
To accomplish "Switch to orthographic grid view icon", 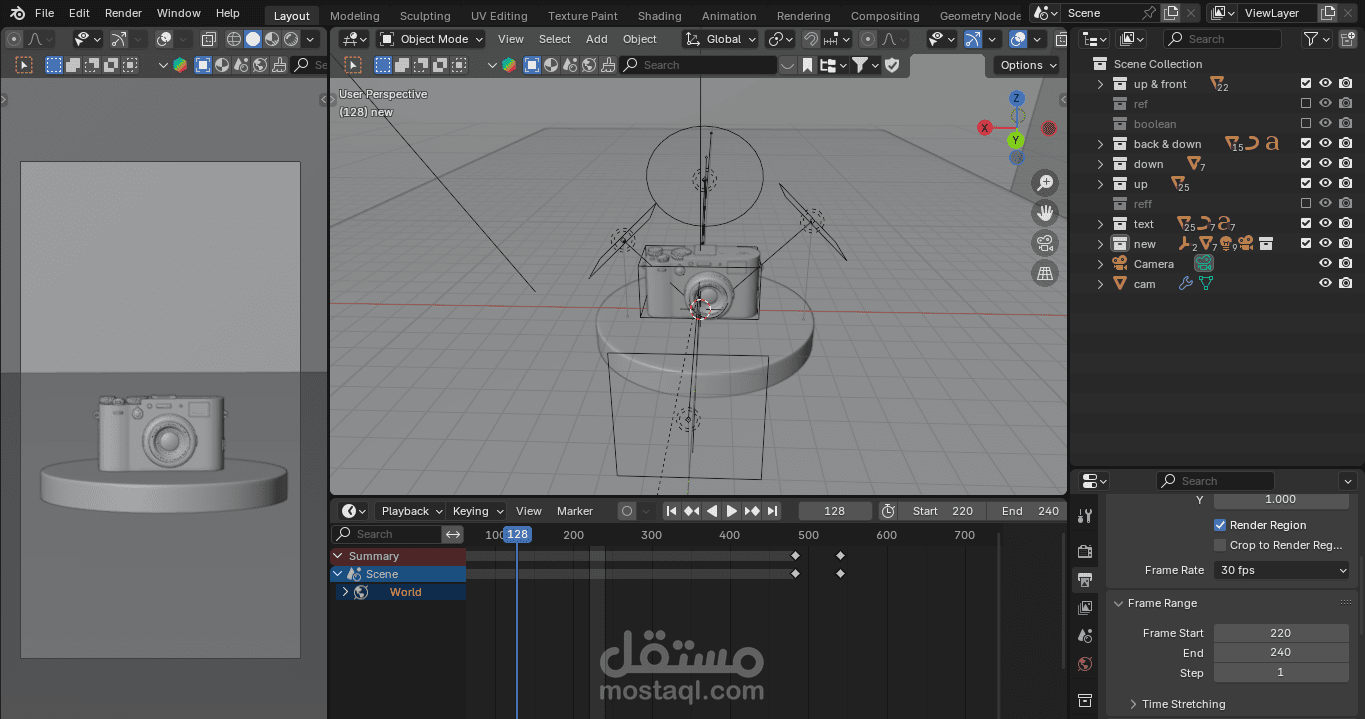I will [1045, 273].
